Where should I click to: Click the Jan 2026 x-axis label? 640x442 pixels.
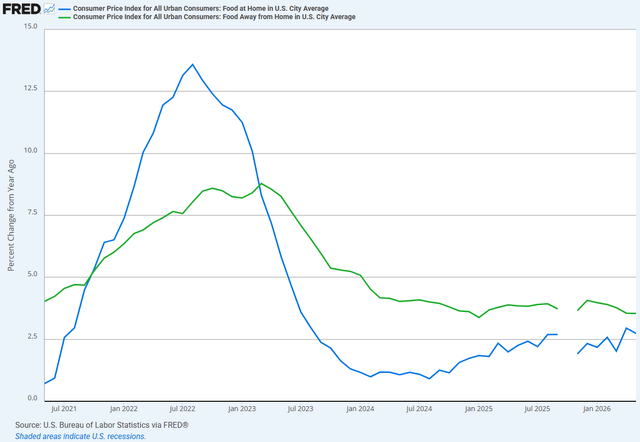[x=597, y=409]
